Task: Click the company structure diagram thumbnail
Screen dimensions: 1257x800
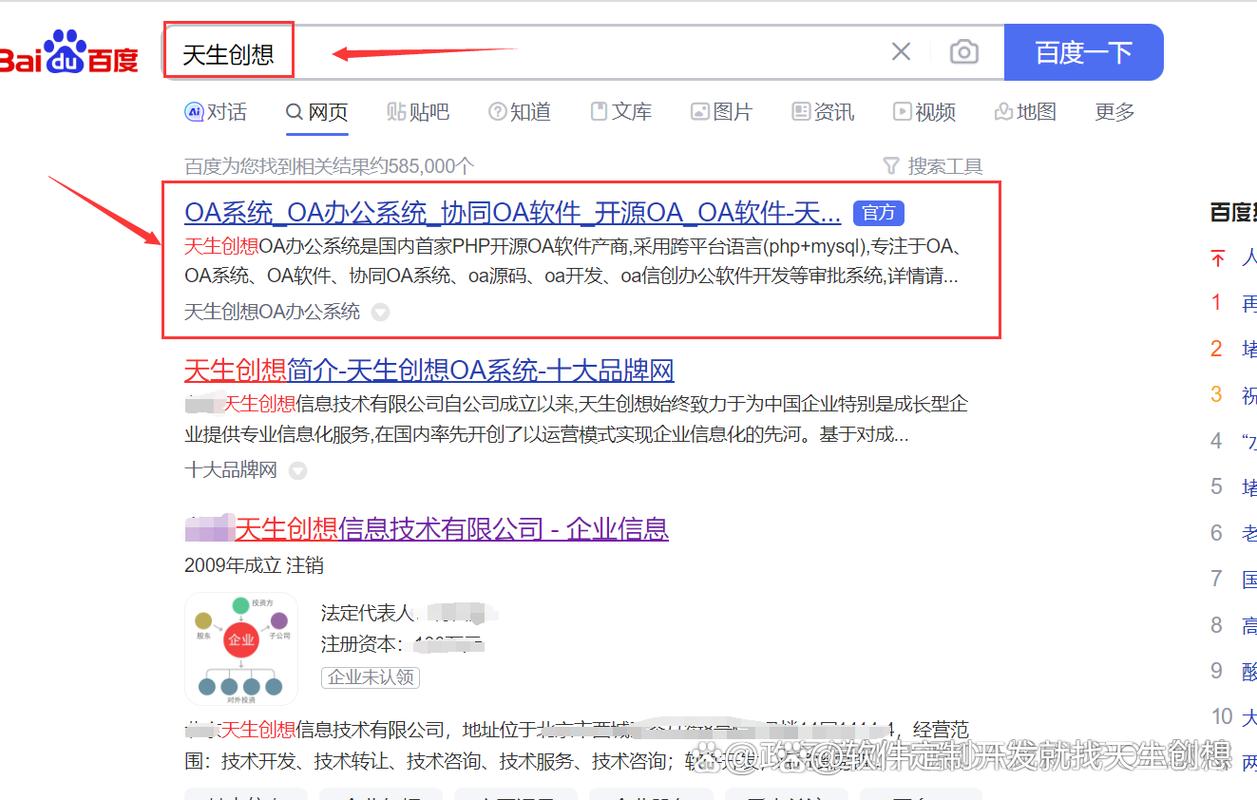Action: click(x=240, y=648)
